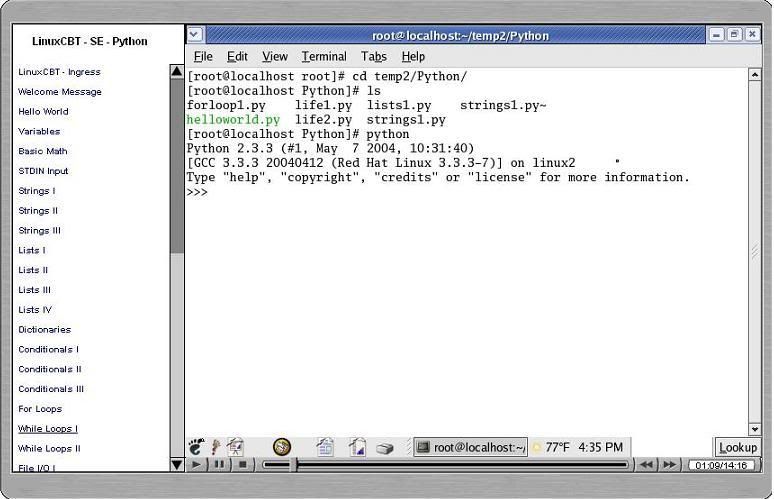Click the lesson list scrollbar thumb
774x499 pixels.
click(177, 165)
